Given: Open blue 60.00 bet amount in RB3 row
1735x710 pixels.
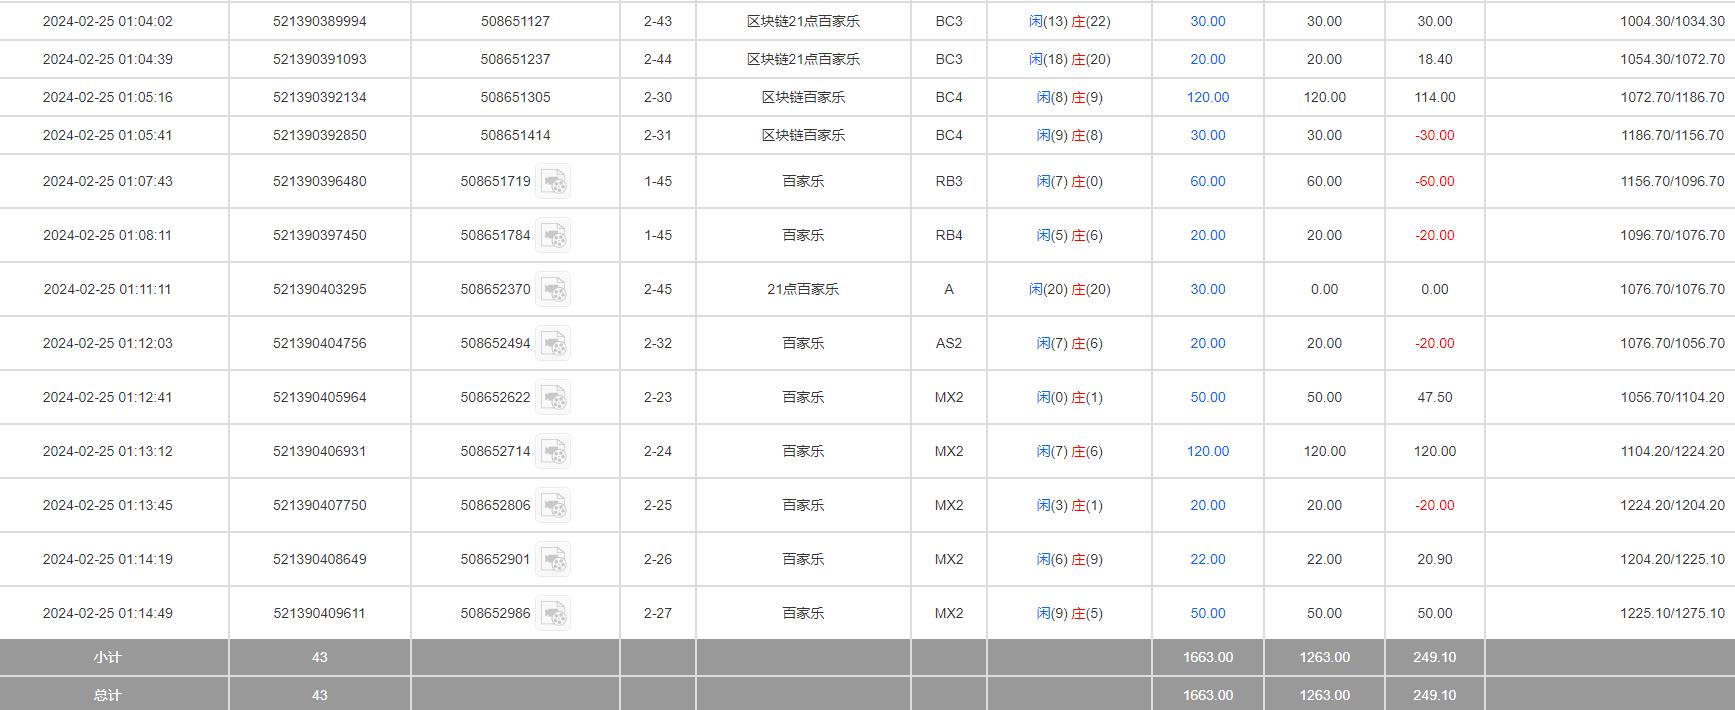Looking at the screenshot, I should click(1207, 181).
